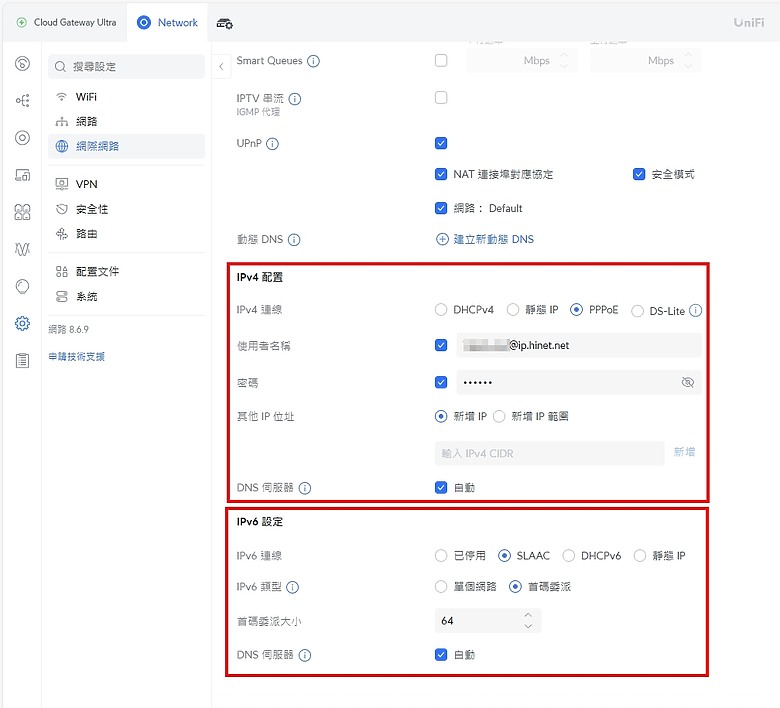Uncheck IPv4 DNS 自動 checkbox
This screenshot has width=780, height=708.
(441, 488)
